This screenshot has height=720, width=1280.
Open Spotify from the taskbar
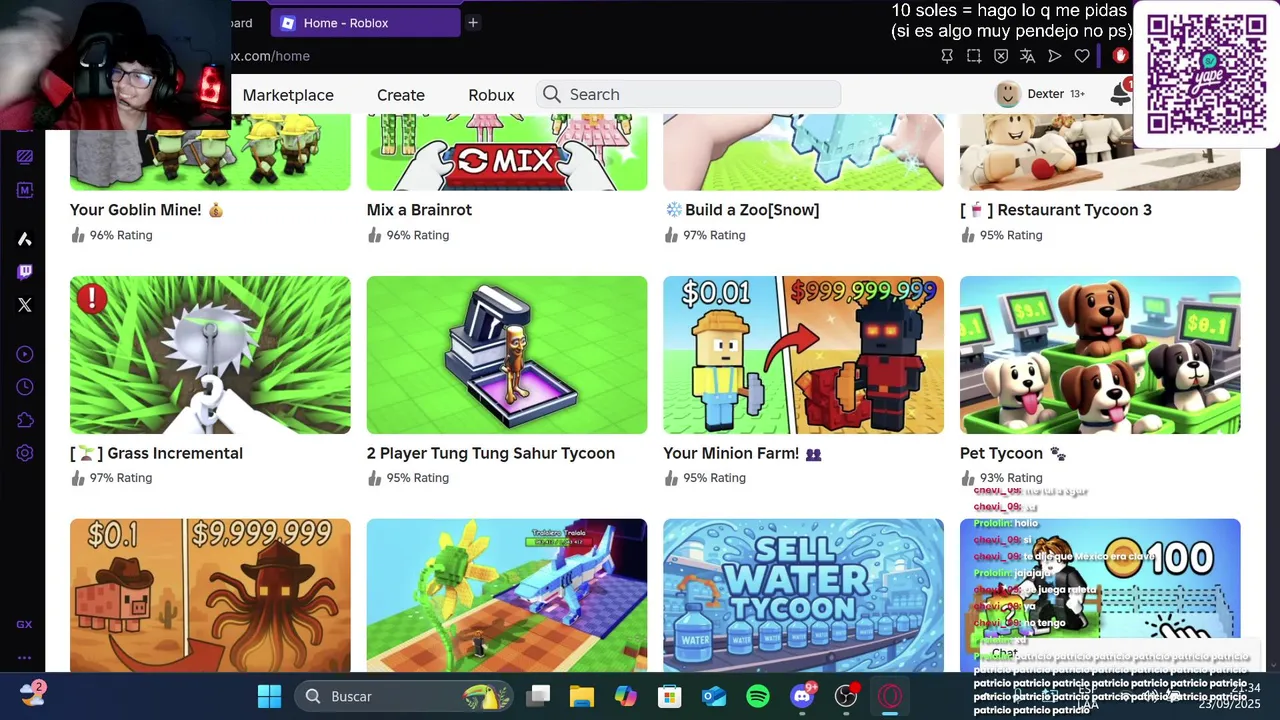tap(758, 696)
